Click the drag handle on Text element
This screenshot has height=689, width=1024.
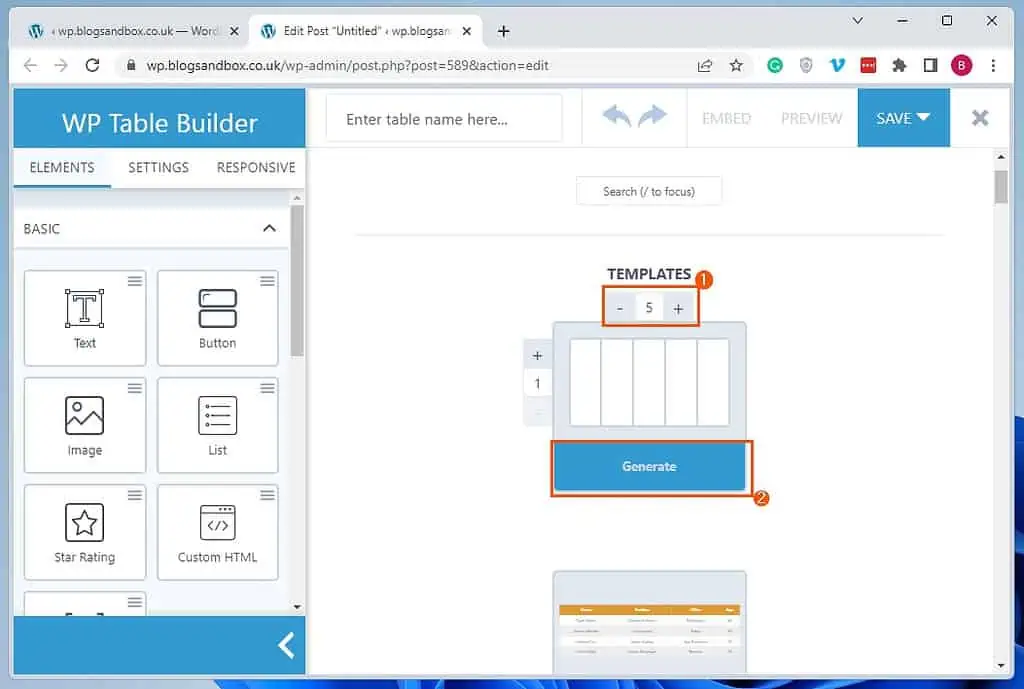click(x=135, y=281)
